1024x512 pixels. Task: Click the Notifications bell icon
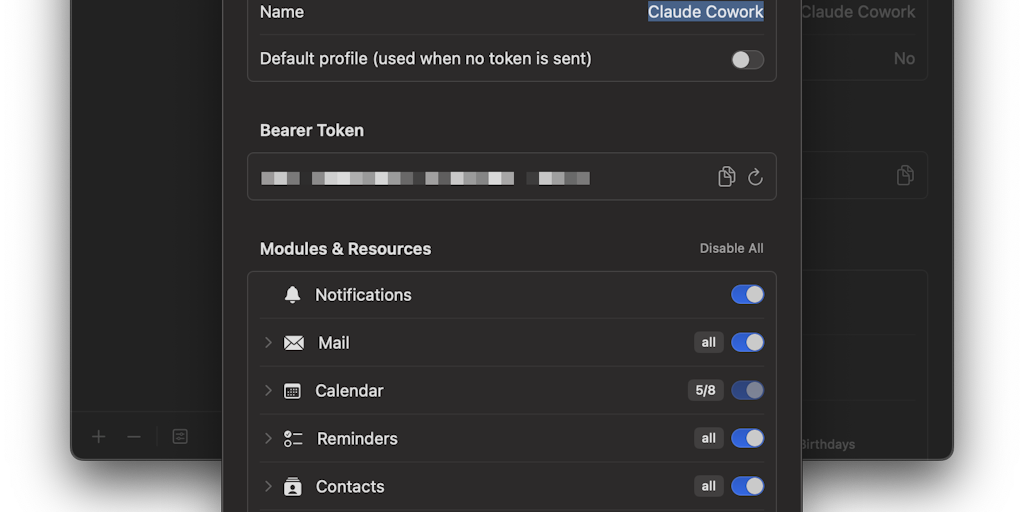[x=292, y=295]
